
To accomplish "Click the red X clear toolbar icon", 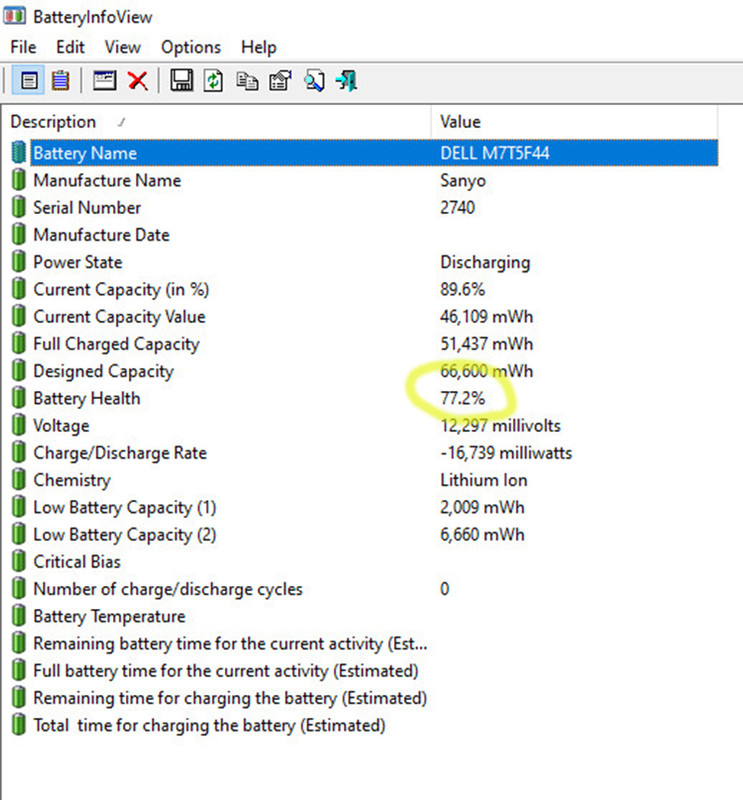I will click(137, 81).
